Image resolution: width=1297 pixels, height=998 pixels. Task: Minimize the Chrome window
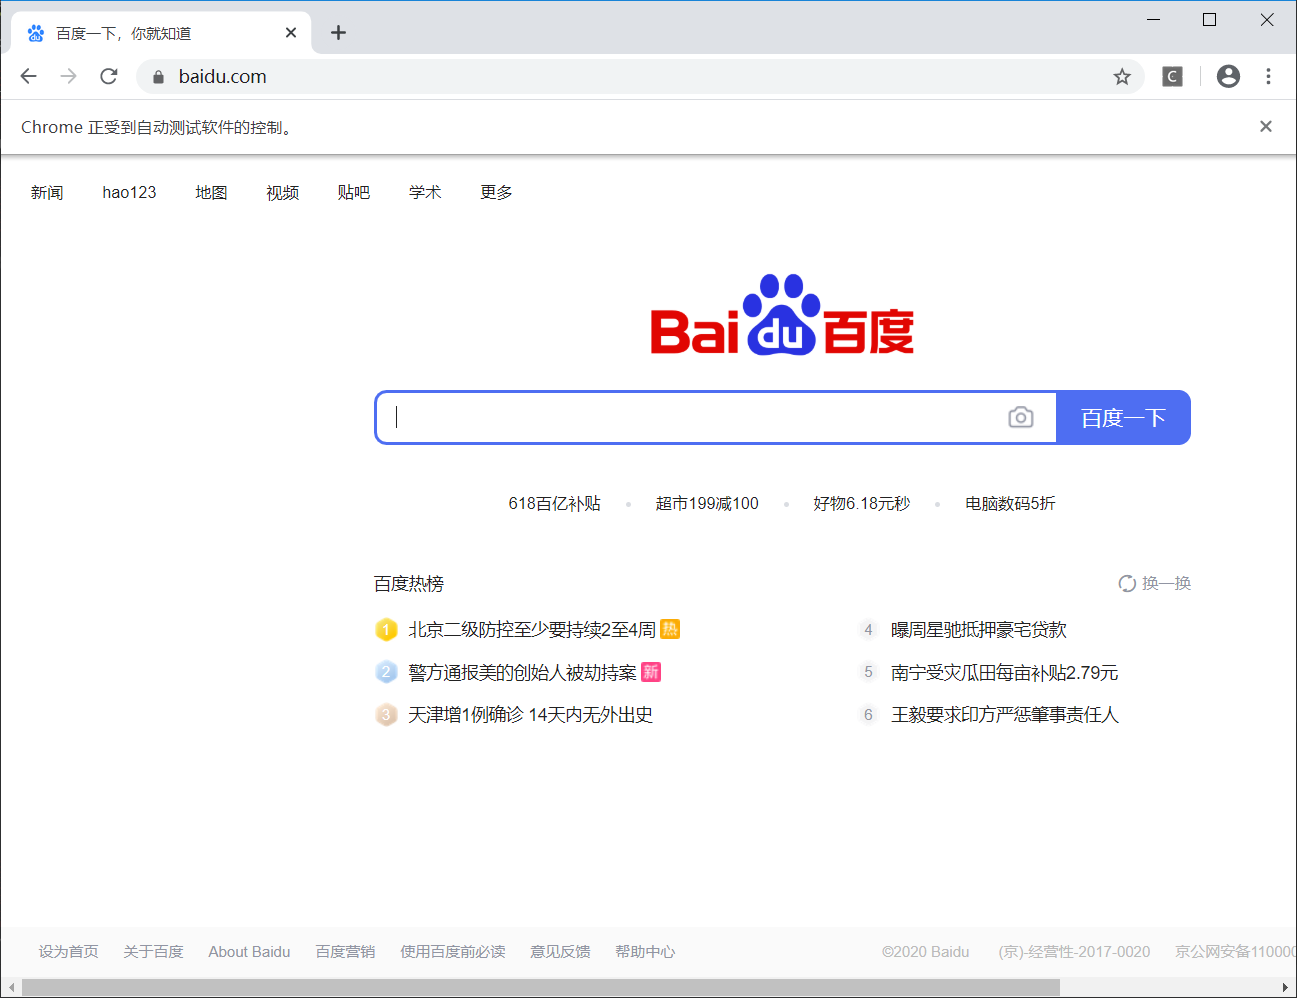click(1153, 20)
